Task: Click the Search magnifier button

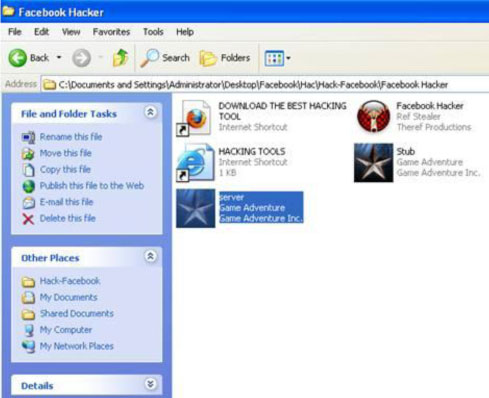Action: point(165,58)
